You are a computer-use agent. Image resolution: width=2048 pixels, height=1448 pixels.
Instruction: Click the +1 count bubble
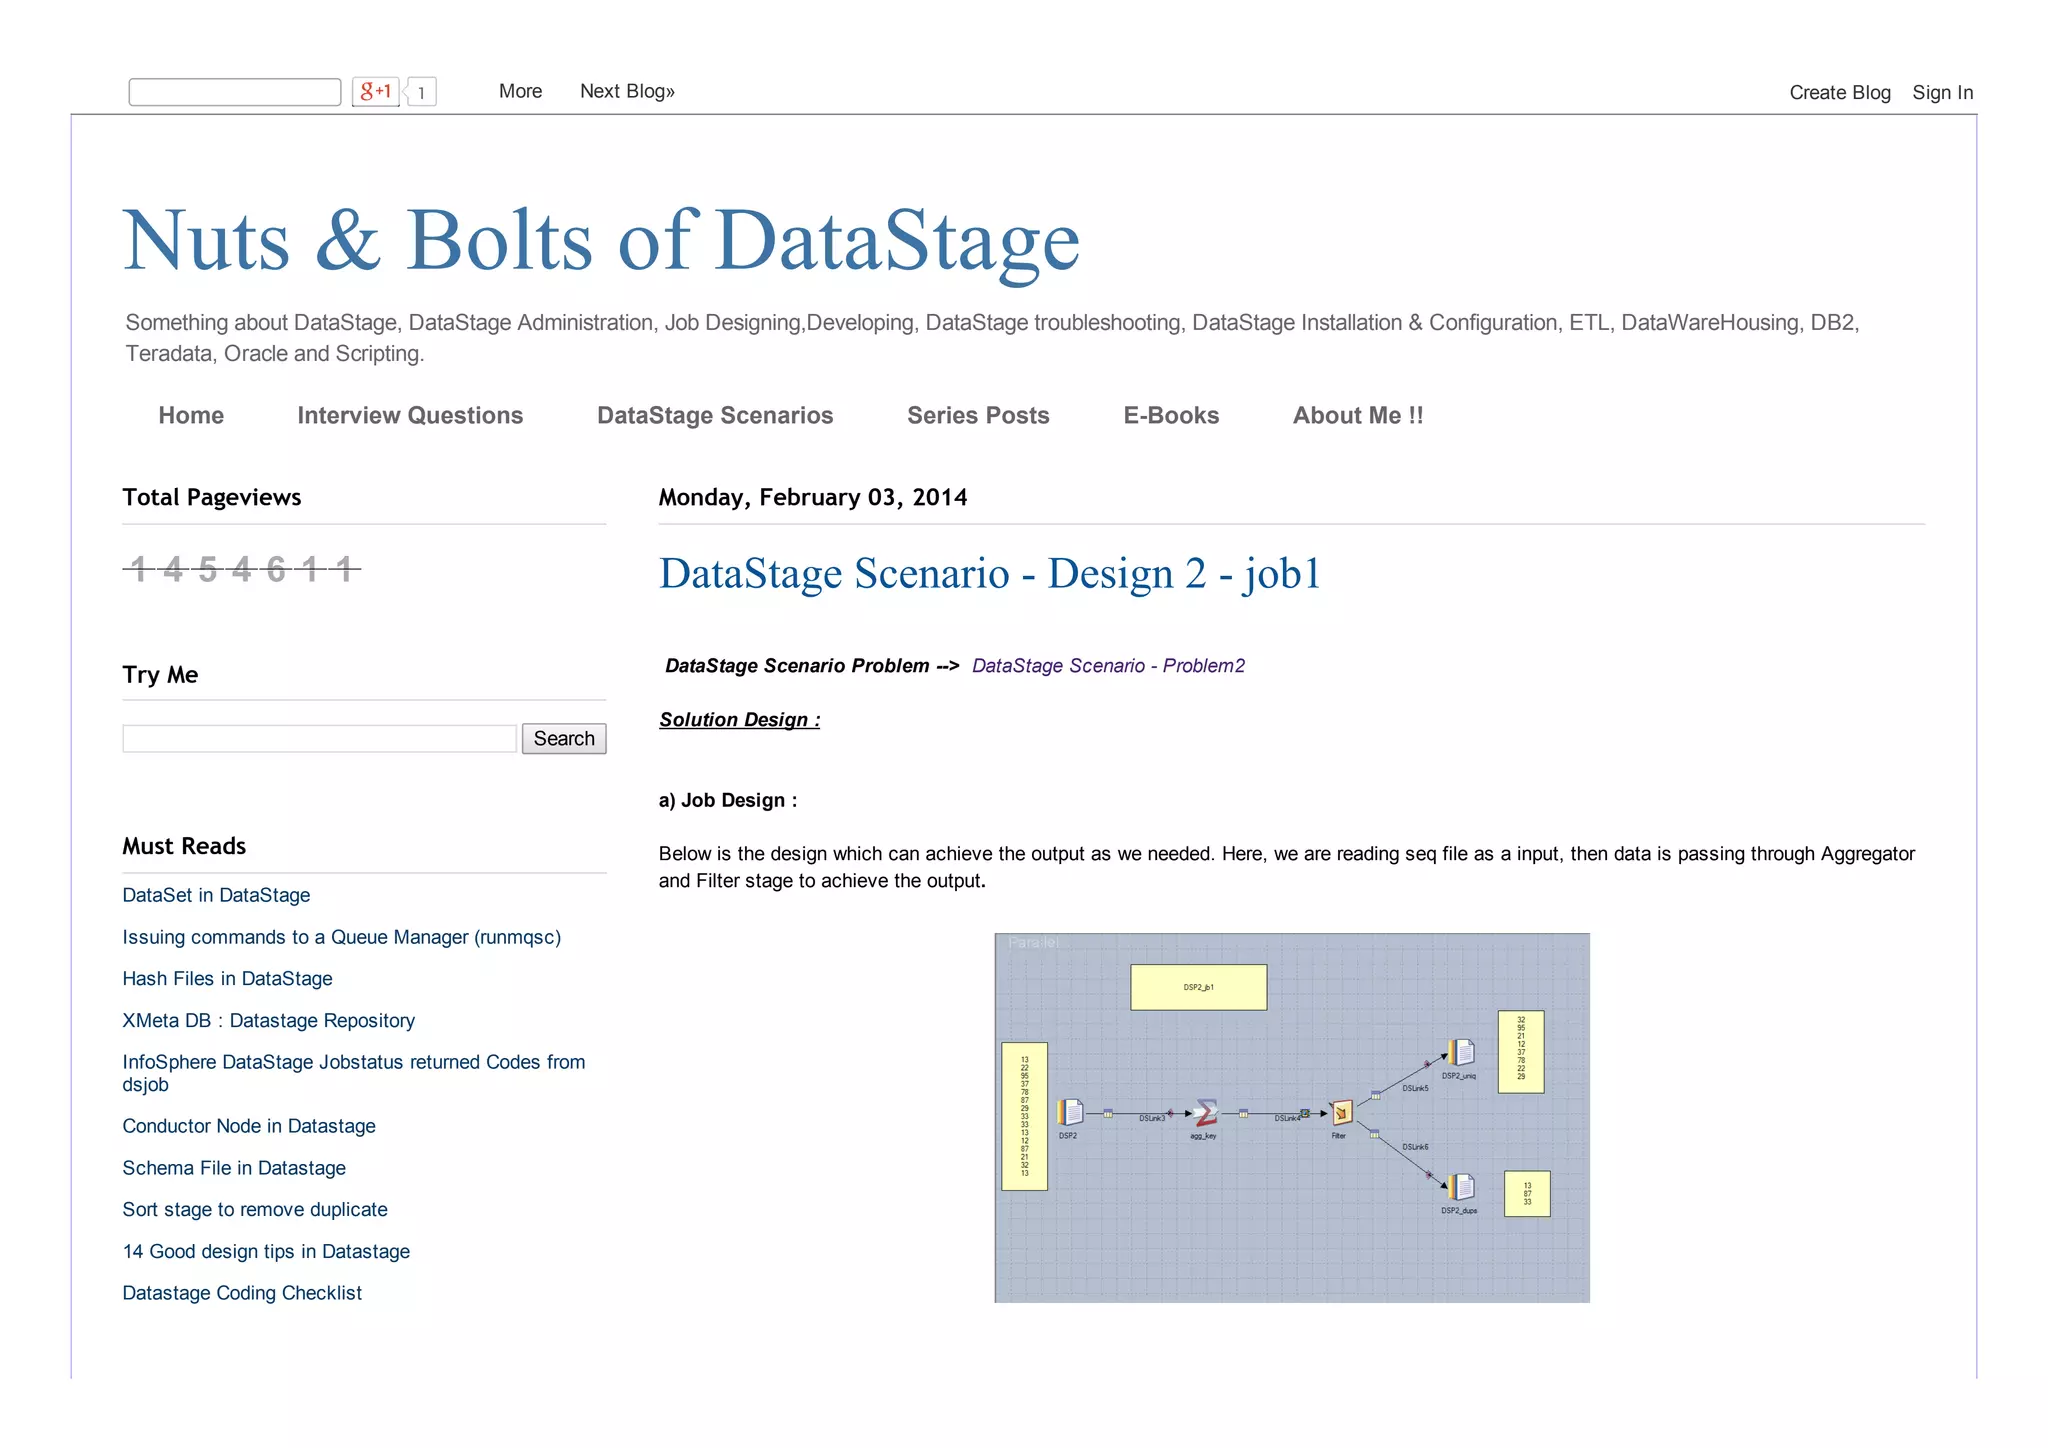(422, 92)
